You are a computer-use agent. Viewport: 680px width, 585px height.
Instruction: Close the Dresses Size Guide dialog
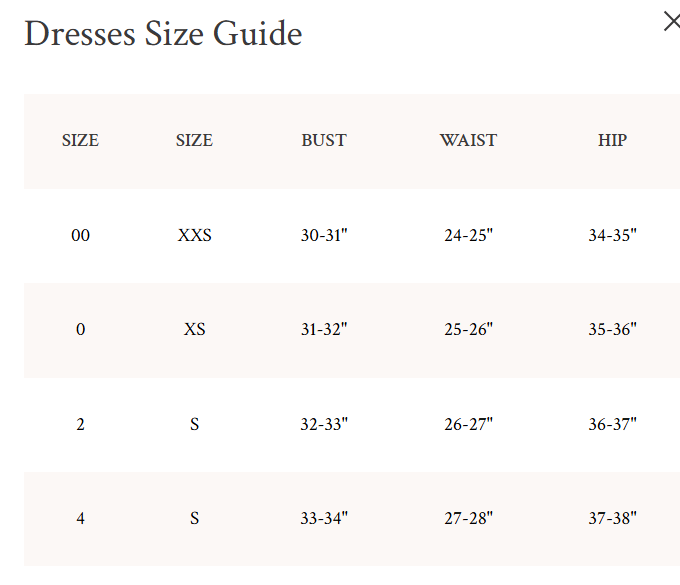pos(672,22)
